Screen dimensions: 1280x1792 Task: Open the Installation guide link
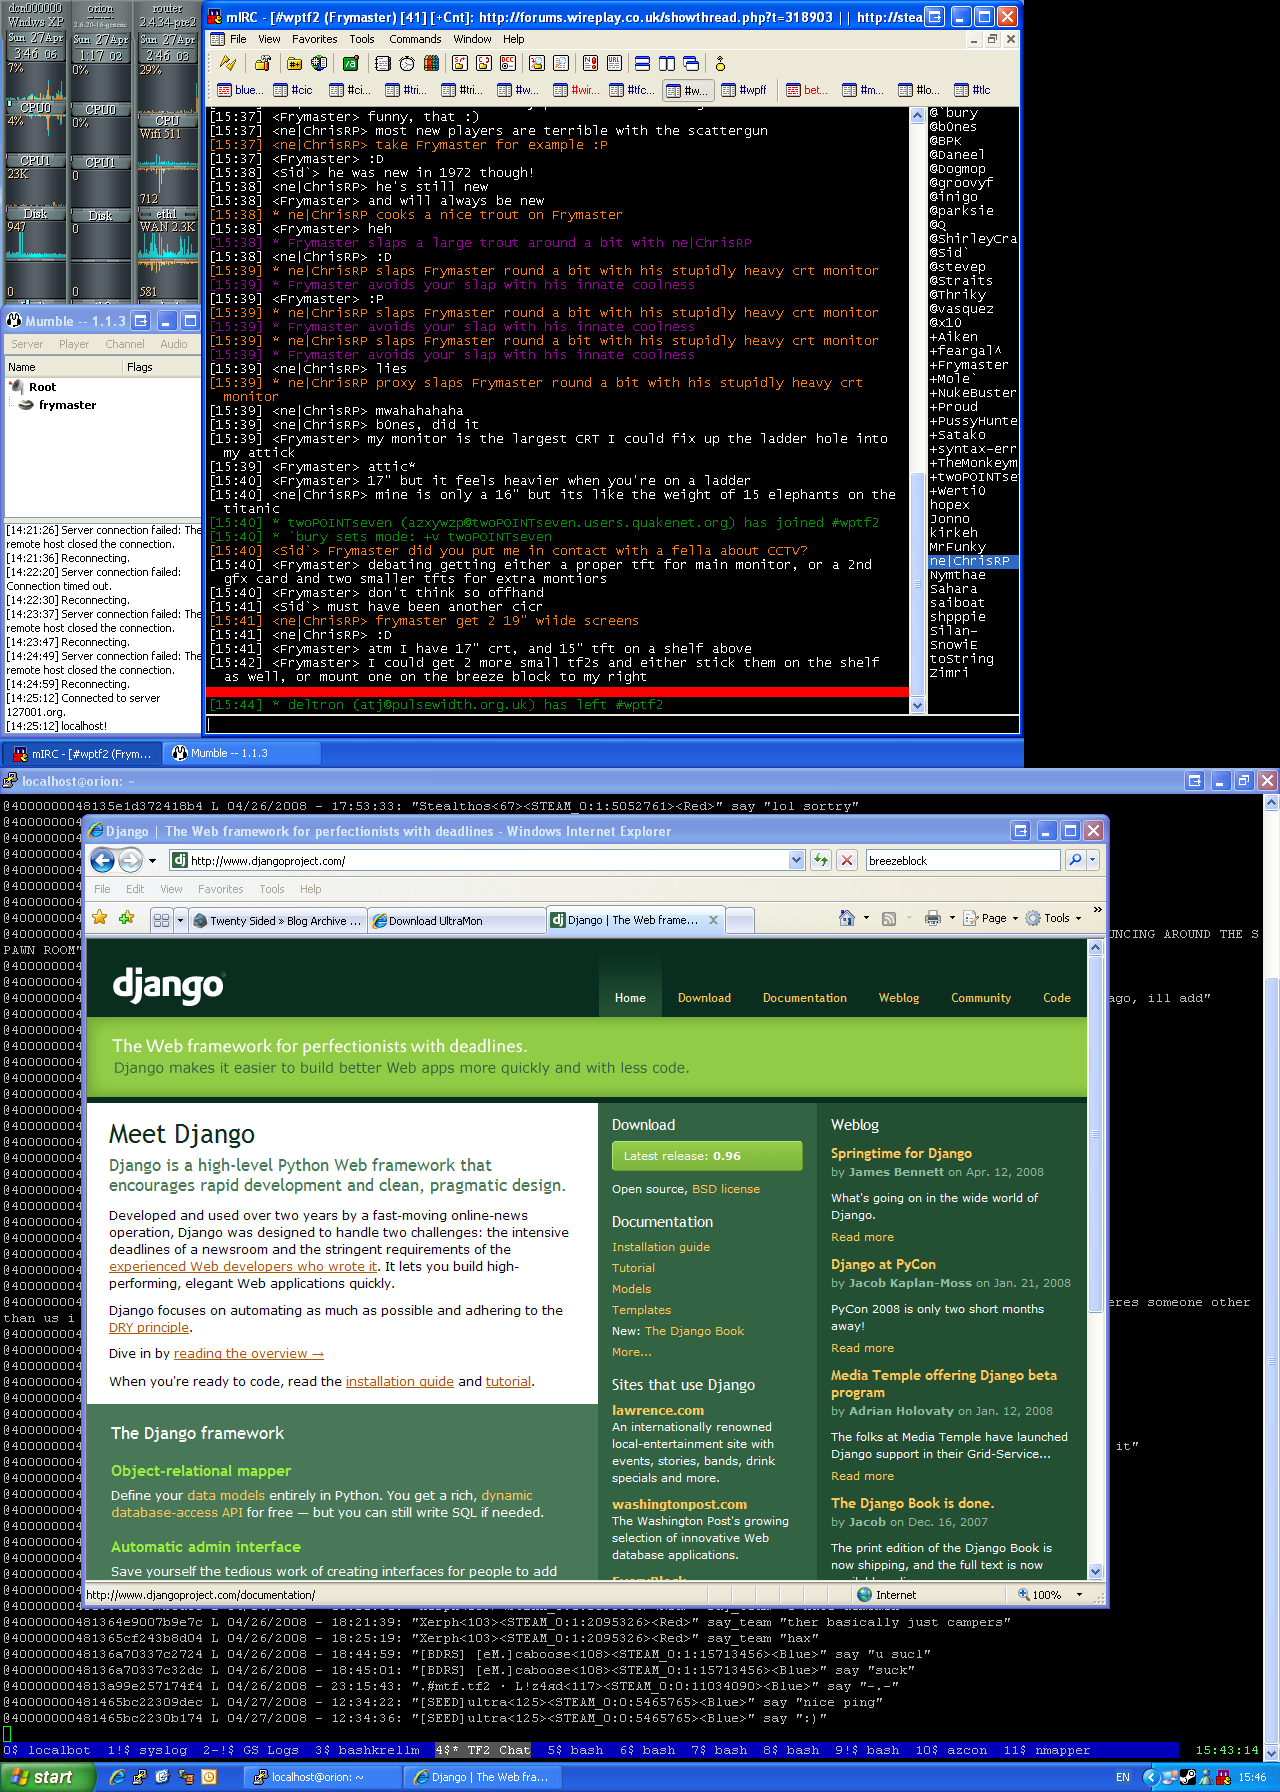[661, 1247]
